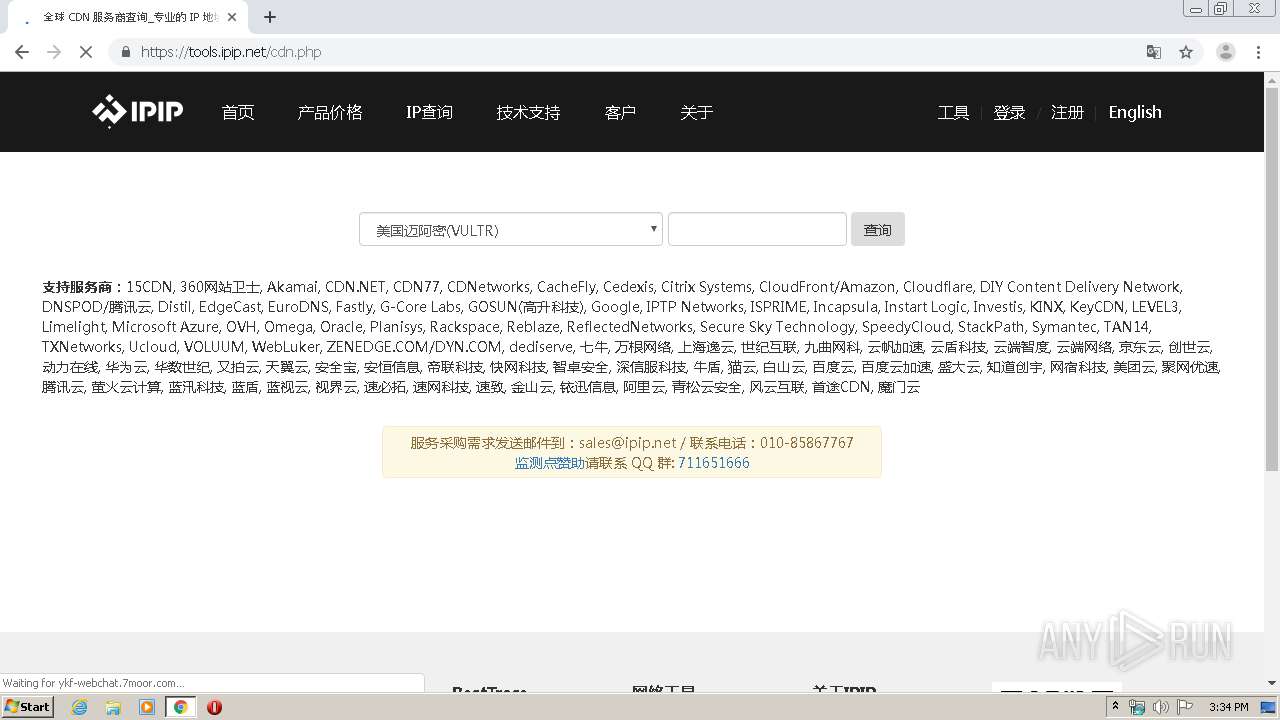Click the action center flag icon
Viewport: 1280px width, 720px height.
[1185, 707]
